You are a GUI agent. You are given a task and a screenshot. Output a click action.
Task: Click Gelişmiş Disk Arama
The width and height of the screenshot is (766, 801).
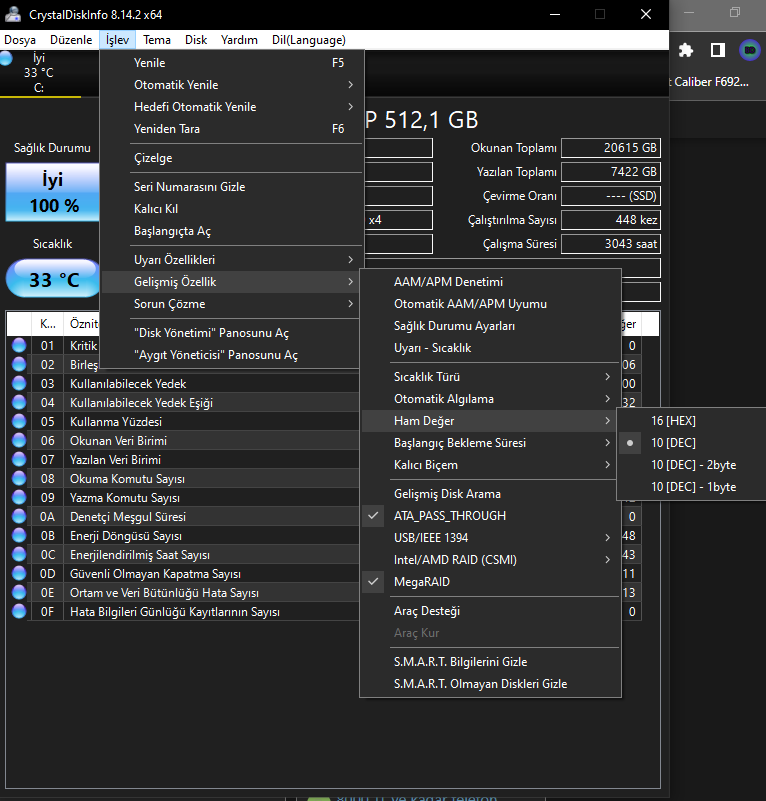[x=491, y=494]
